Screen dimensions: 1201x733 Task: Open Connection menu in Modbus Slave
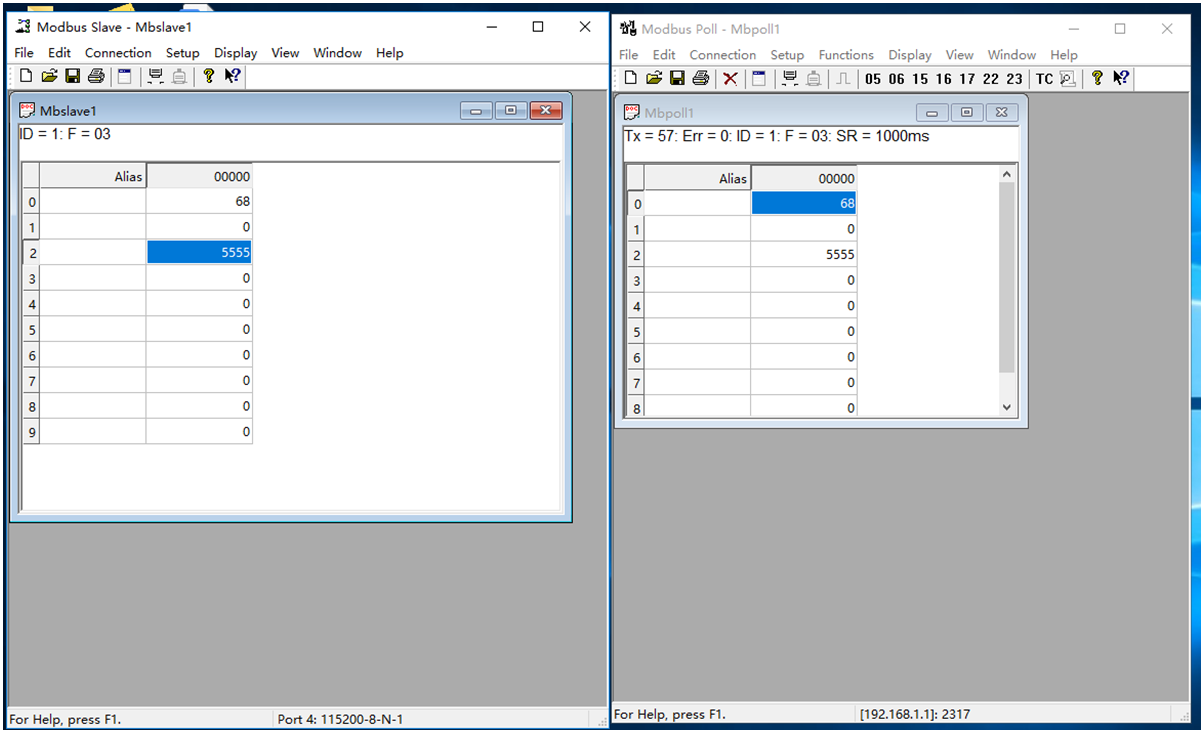point(118,53)
